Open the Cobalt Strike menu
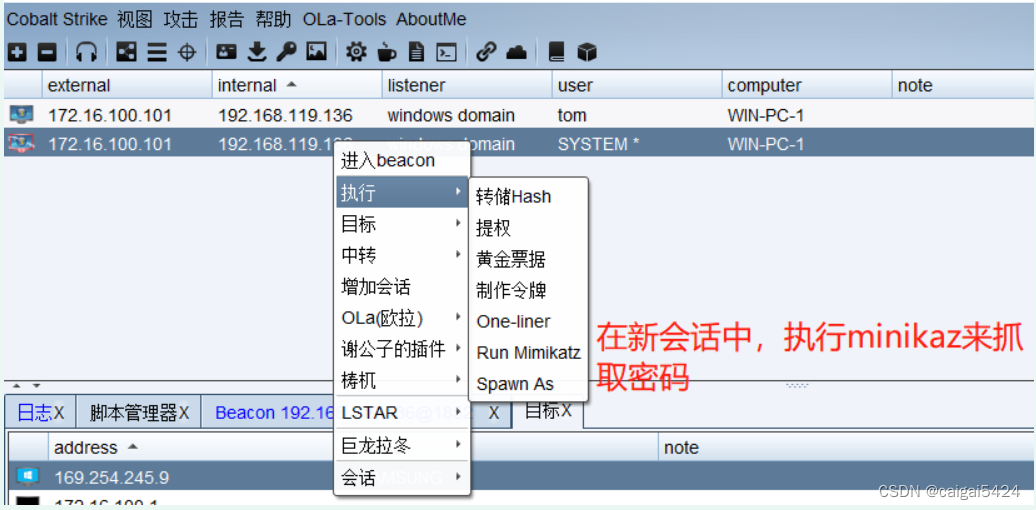The height and width of the screenshot is (510, 1036). pyautogui.click(x=57, y=20)
